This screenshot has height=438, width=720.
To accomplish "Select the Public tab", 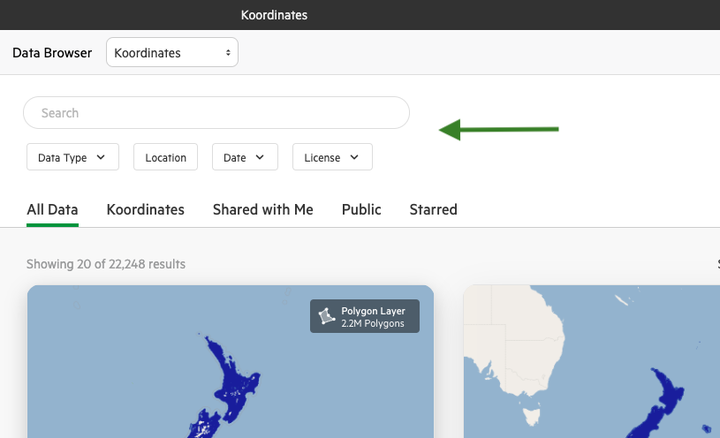I will tap(361, 210).
